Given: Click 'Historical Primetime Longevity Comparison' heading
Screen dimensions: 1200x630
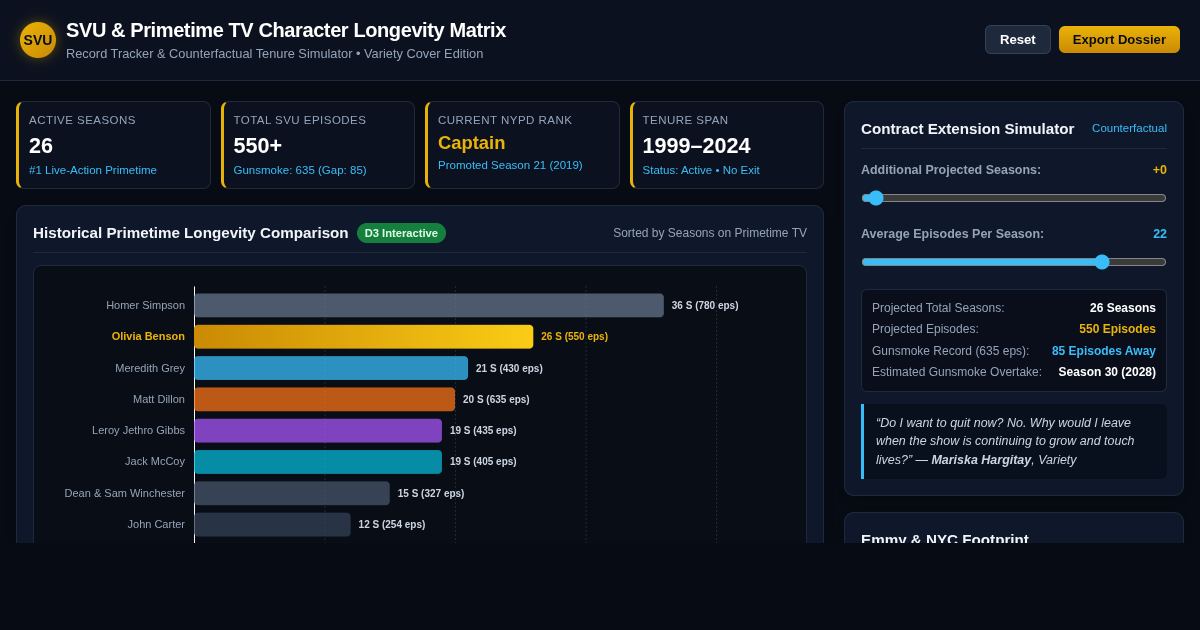Looking at the screenshot, I should [x=191, y=233].
